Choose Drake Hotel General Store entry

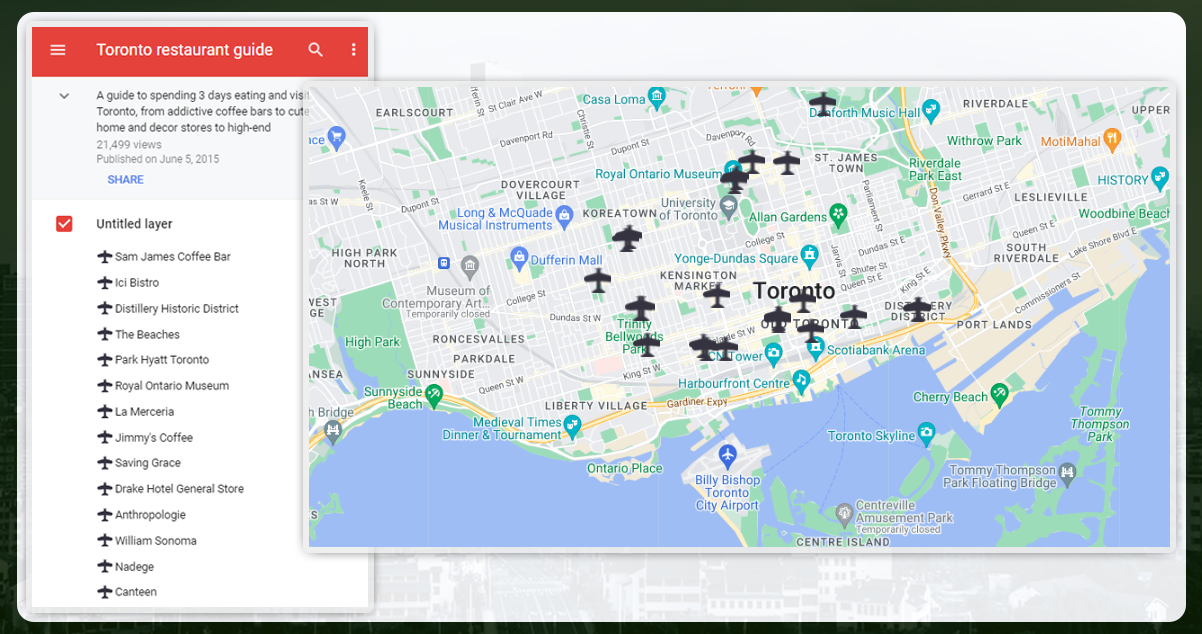click(179, 489)
